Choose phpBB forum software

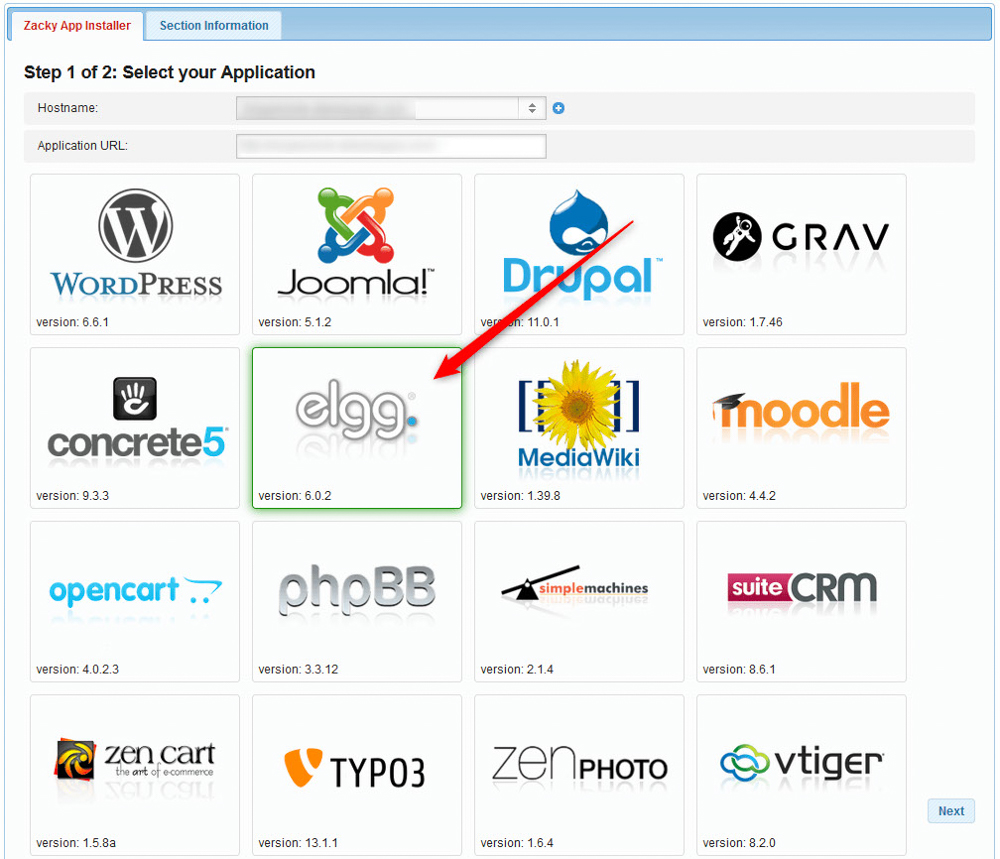[356, 600]
